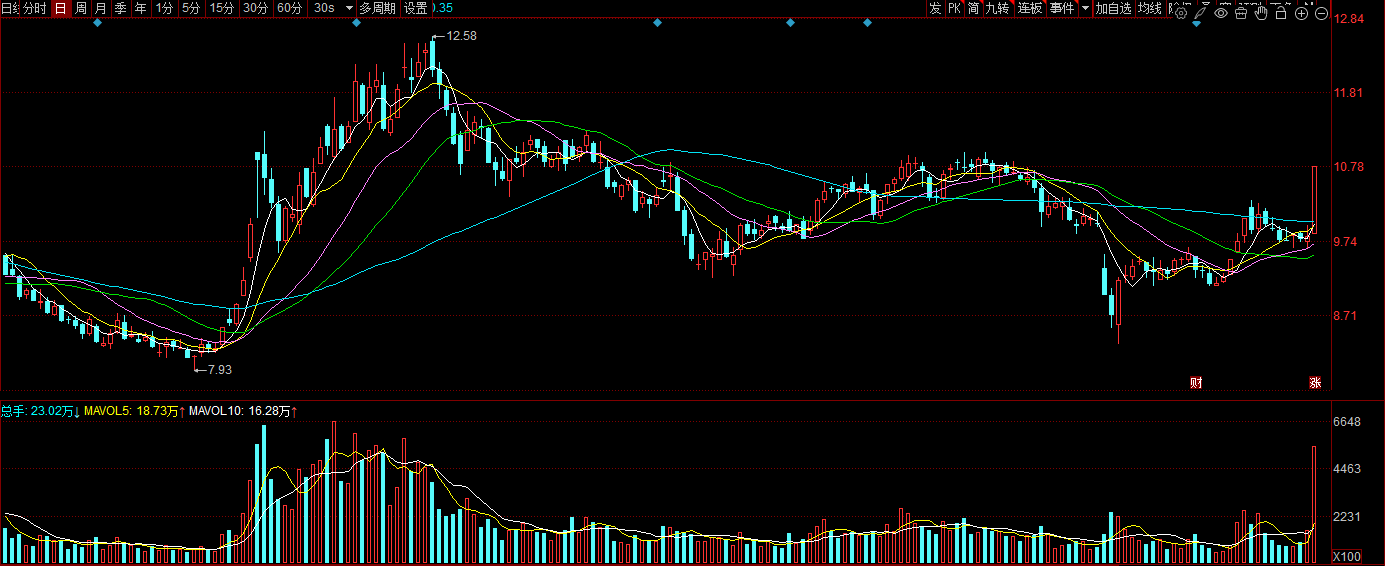Select the 月 monthly period
The image size is (1385, 566).
(x=101, y=8)
